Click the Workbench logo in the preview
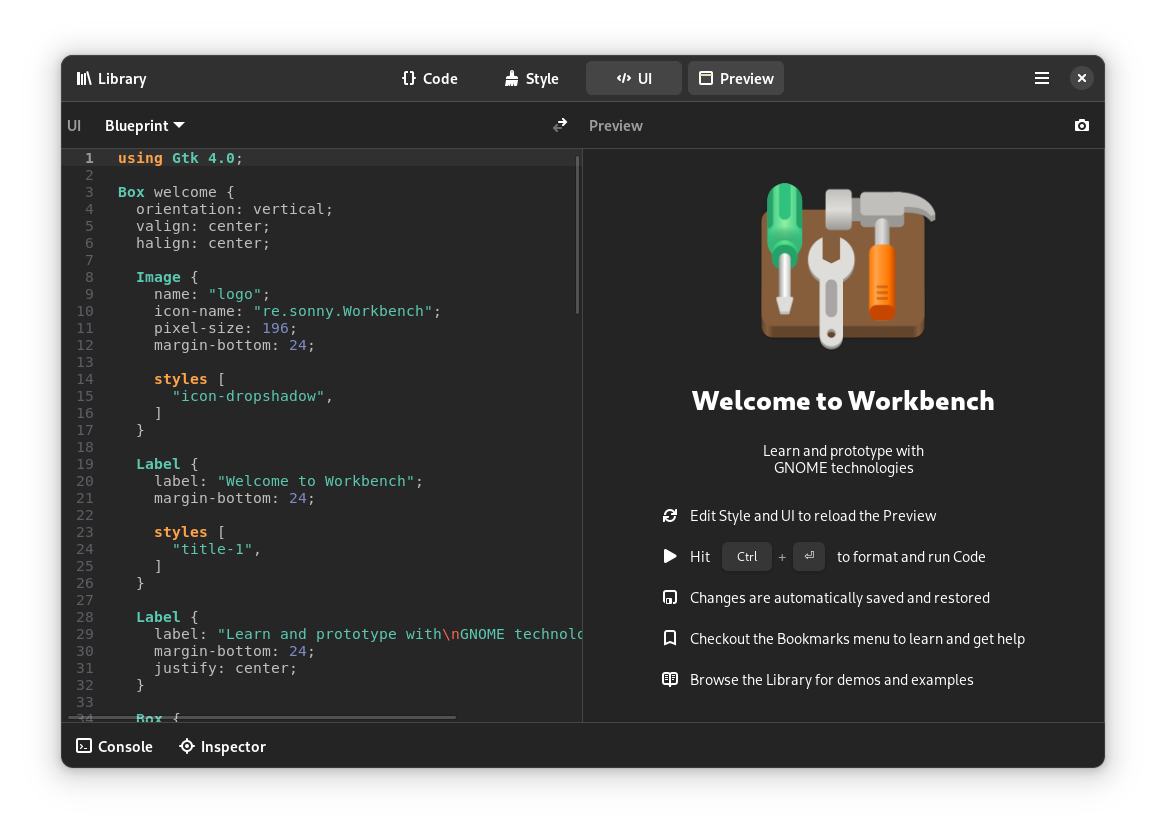Viewport: 1166px width, 835px height. click(843, 264)
